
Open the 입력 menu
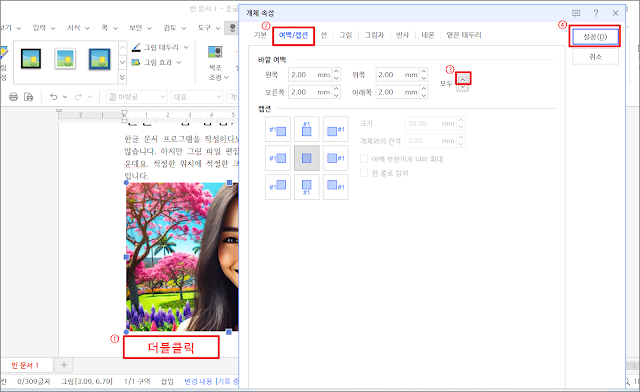pos(44,28)
